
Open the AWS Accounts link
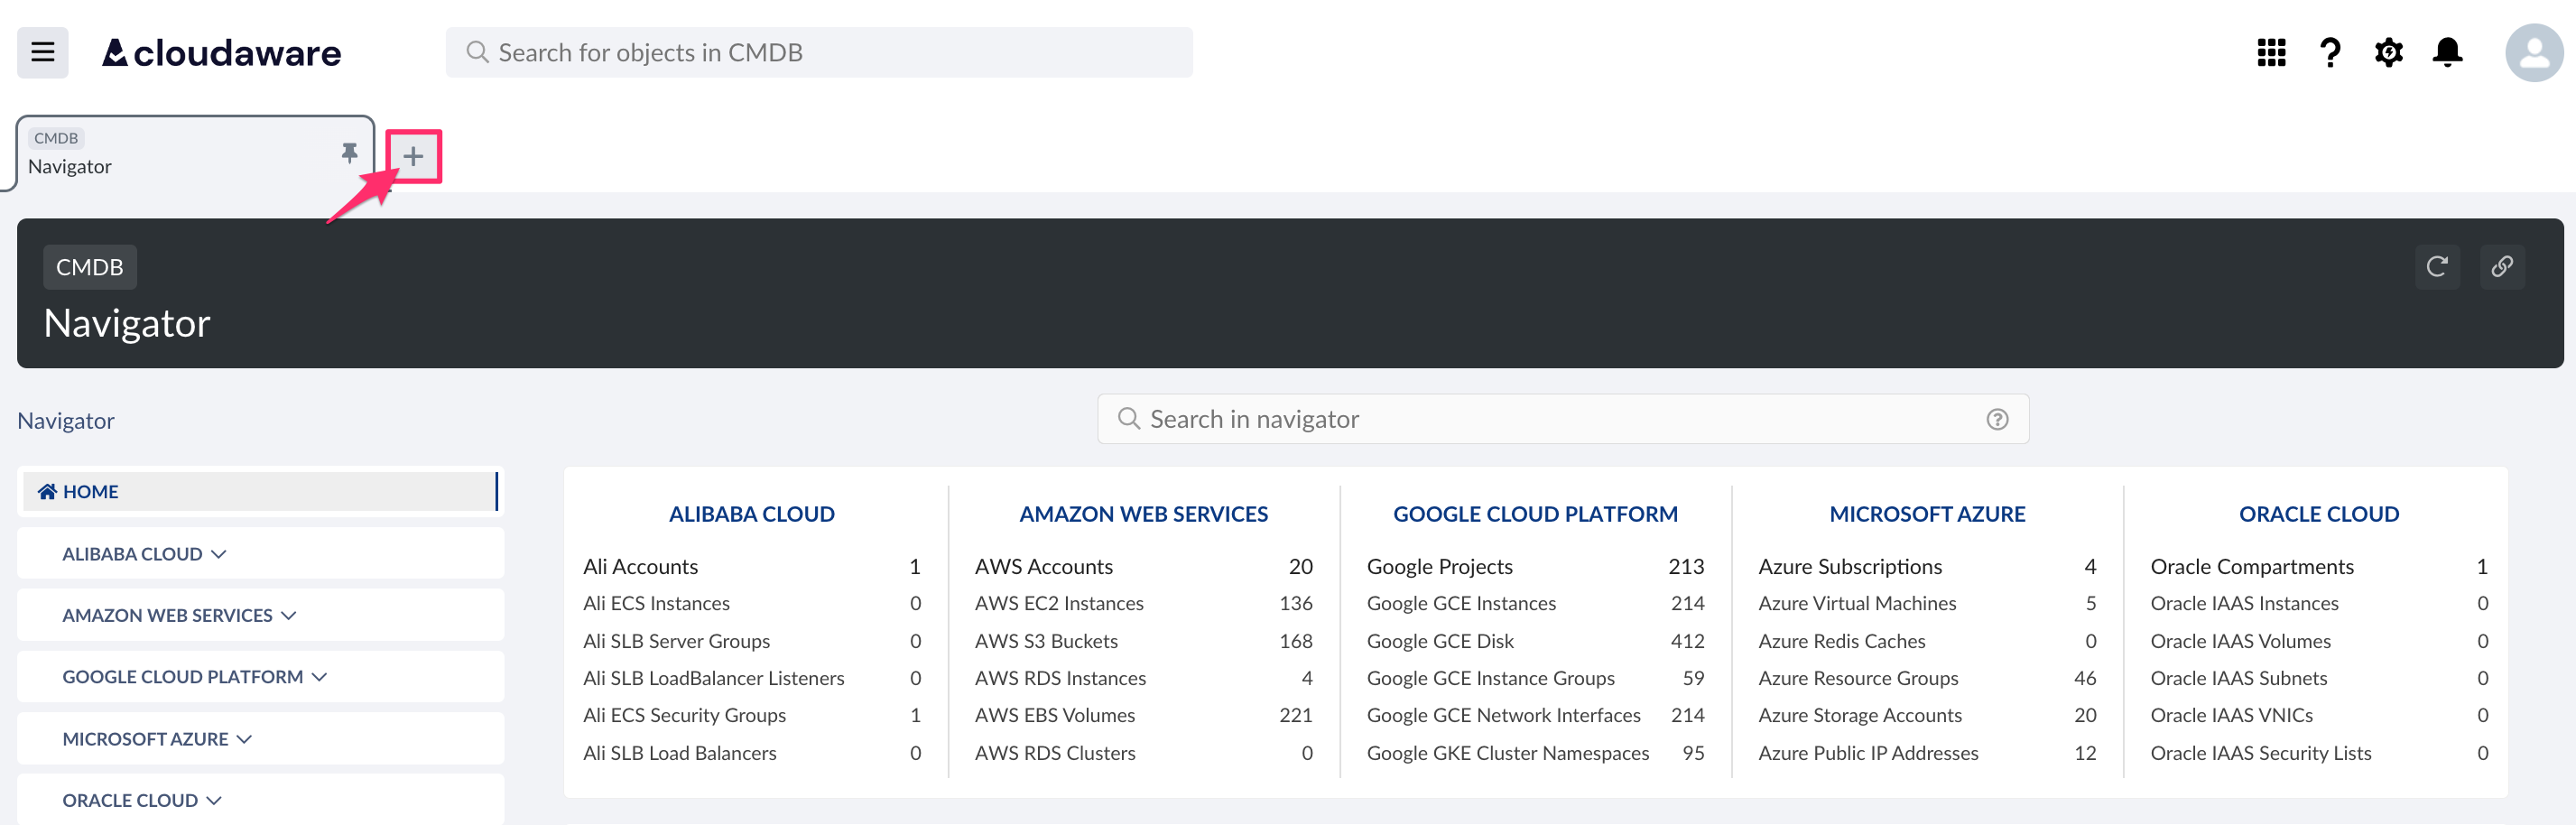coord(1043,566)
